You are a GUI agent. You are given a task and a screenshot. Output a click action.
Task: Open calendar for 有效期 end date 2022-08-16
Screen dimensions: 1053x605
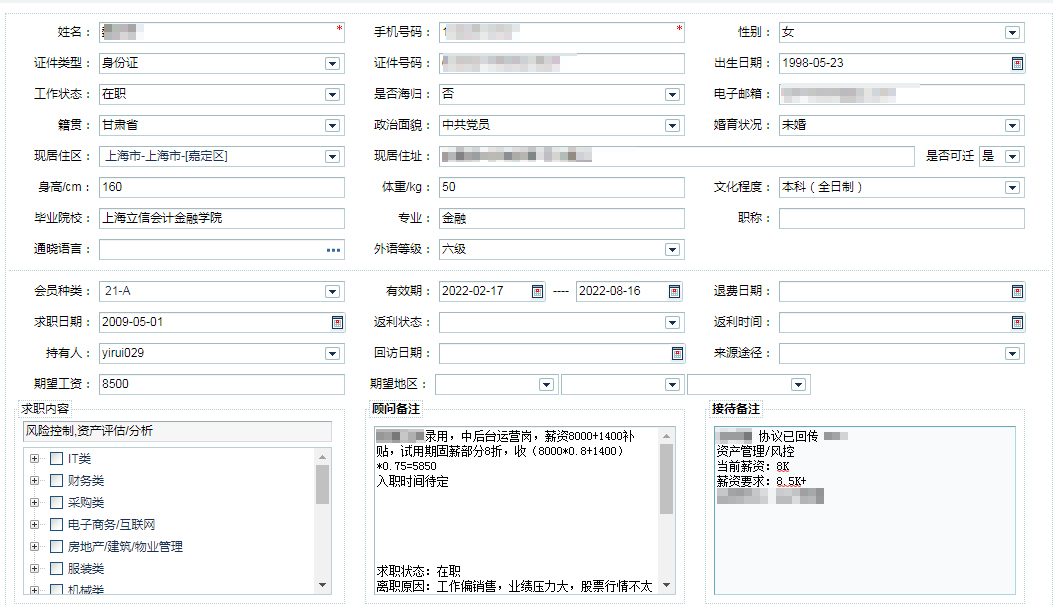[674, 291]
